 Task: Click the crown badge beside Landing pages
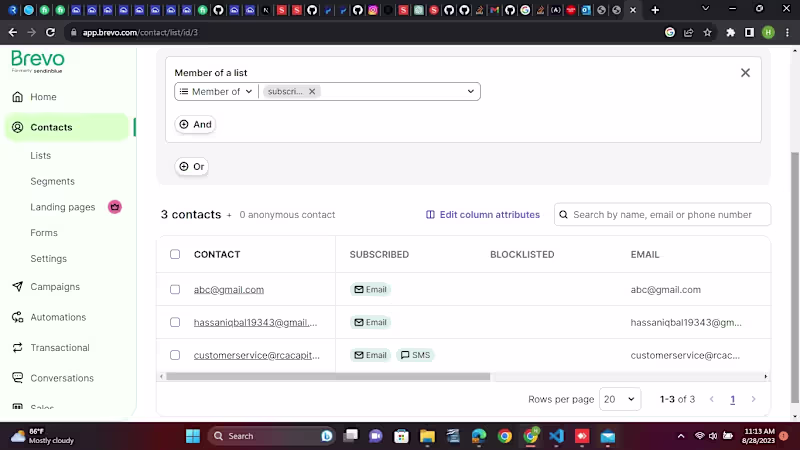click(x=115, y=207)
